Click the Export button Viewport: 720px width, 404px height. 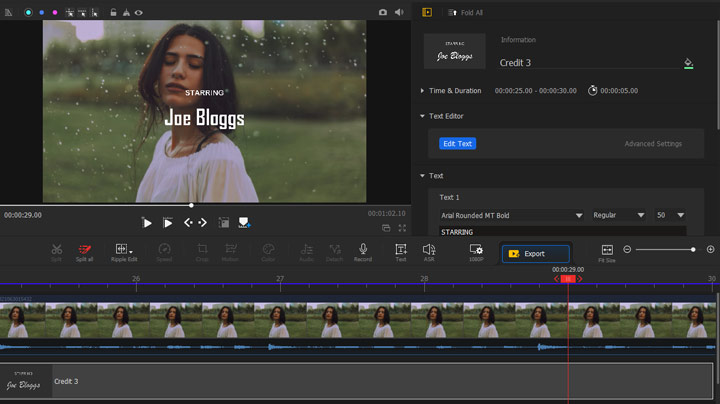coord(535,254)
